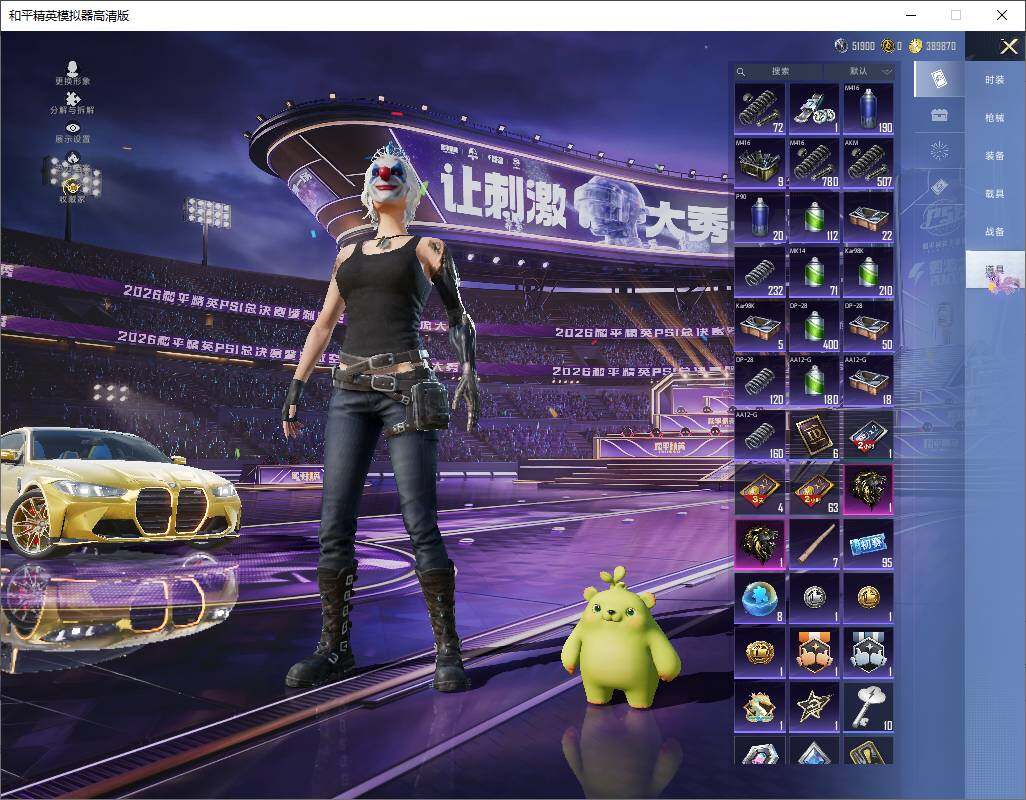Select the materials item with count 1 in first row
The image size is (1026, 800).
point(814,109)
